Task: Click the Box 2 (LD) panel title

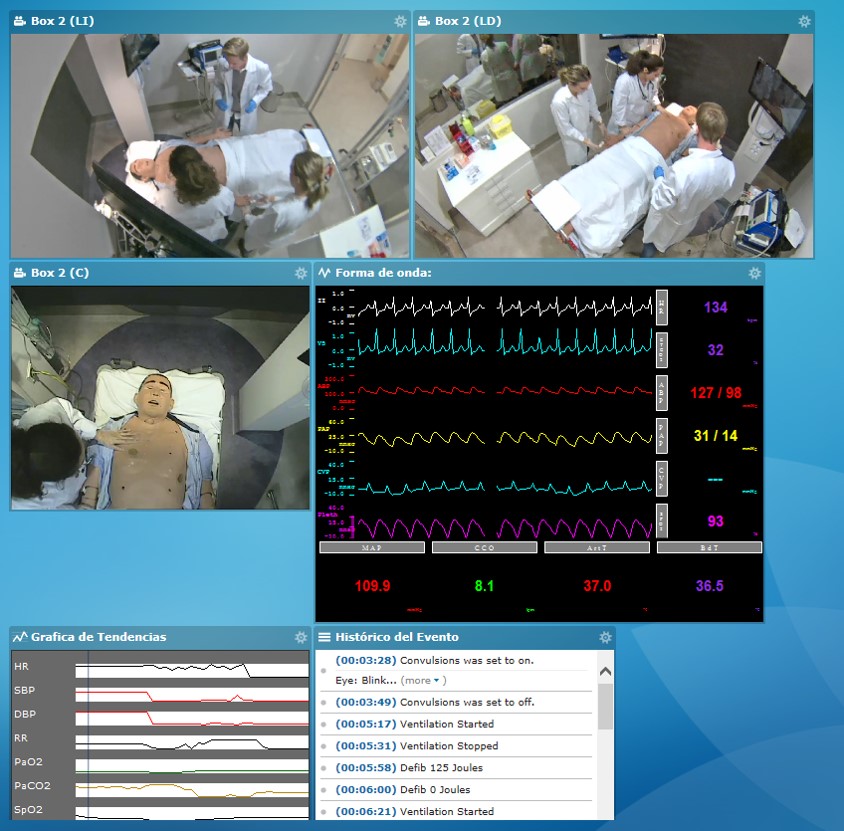Action: tap(468, 21)
